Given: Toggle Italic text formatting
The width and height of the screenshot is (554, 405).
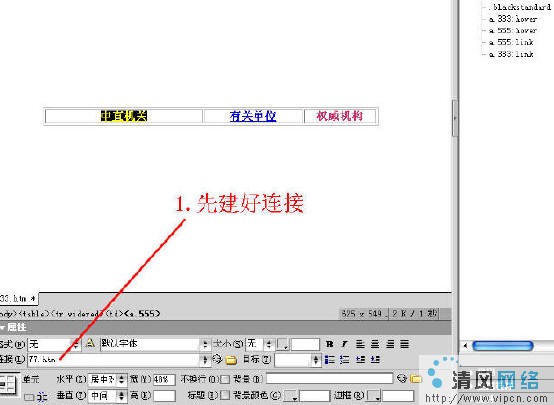Looking at the screenshot, I should 344,344.
